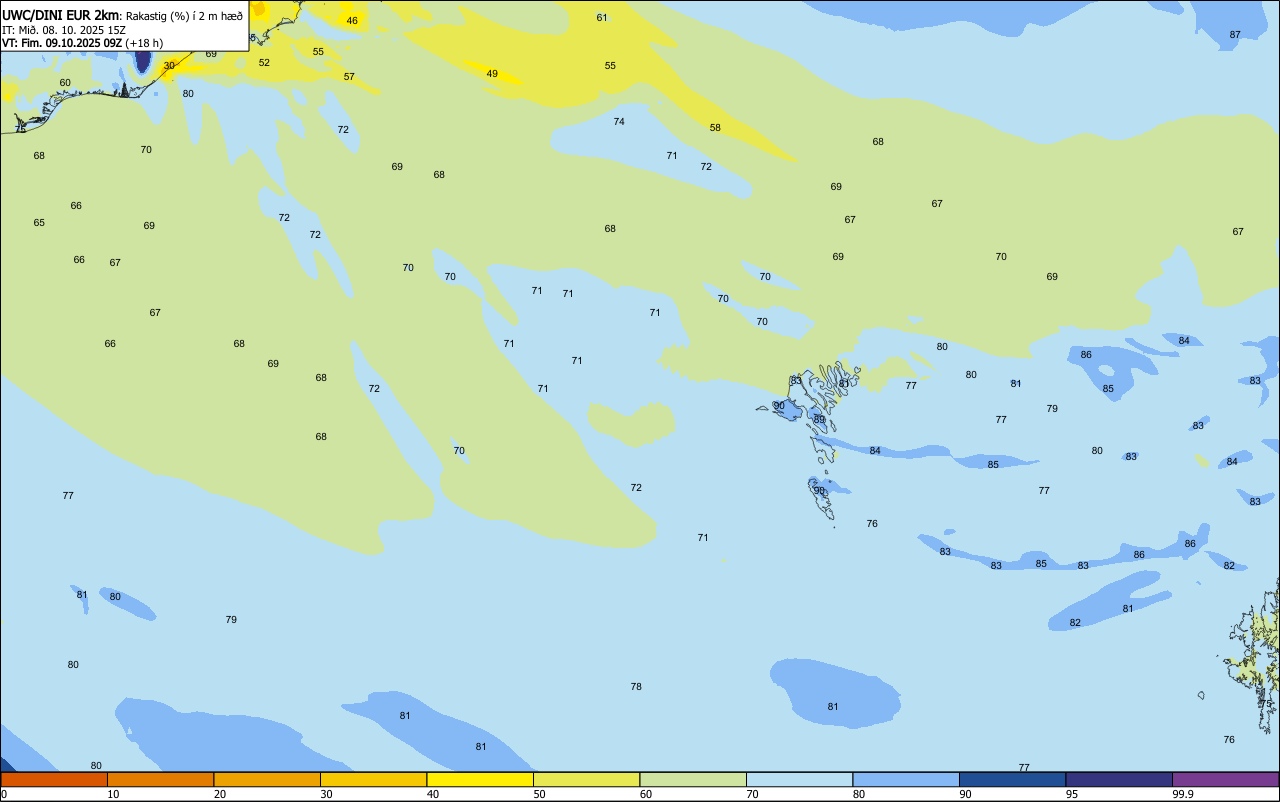Click the map value "74"
The image size is (1280, 802).
(619, 121)
